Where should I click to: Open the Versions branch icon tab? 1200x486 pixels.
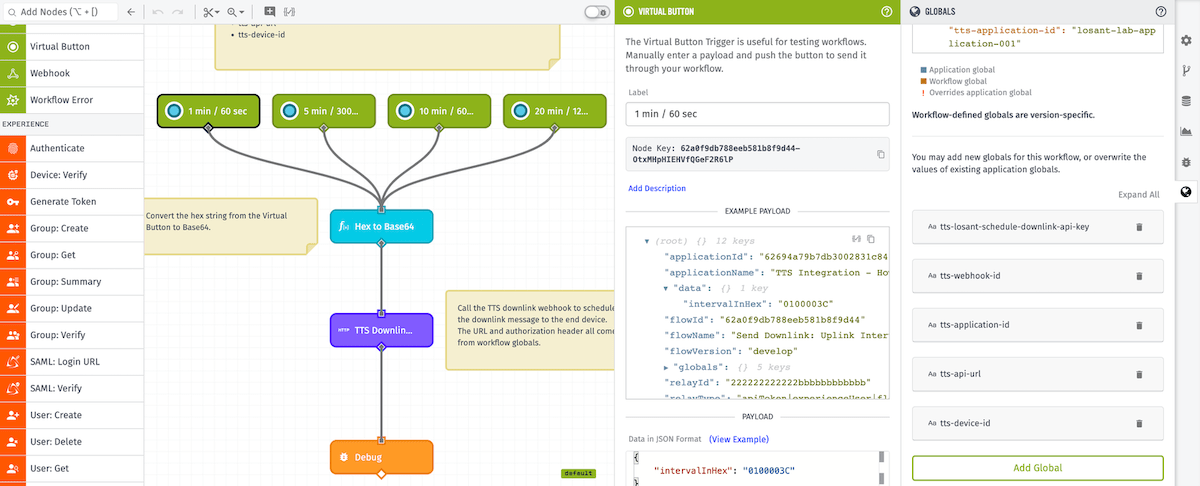click(x=1186, y=71)
